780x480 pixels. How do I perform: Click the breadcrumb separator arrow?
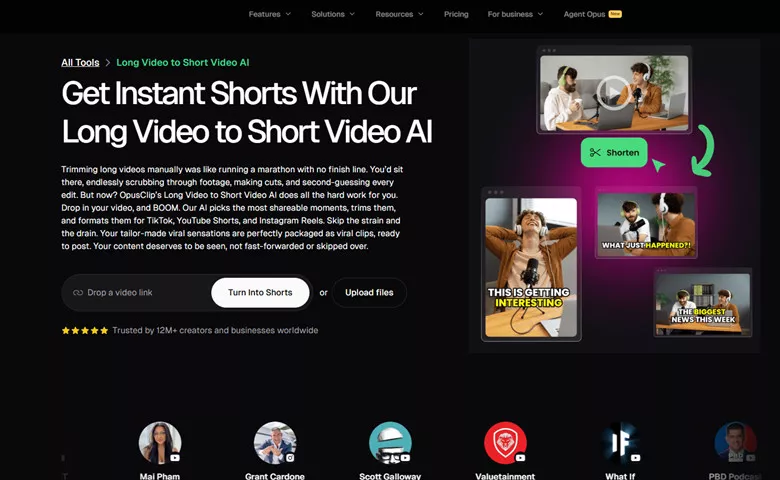coord(107,63)
